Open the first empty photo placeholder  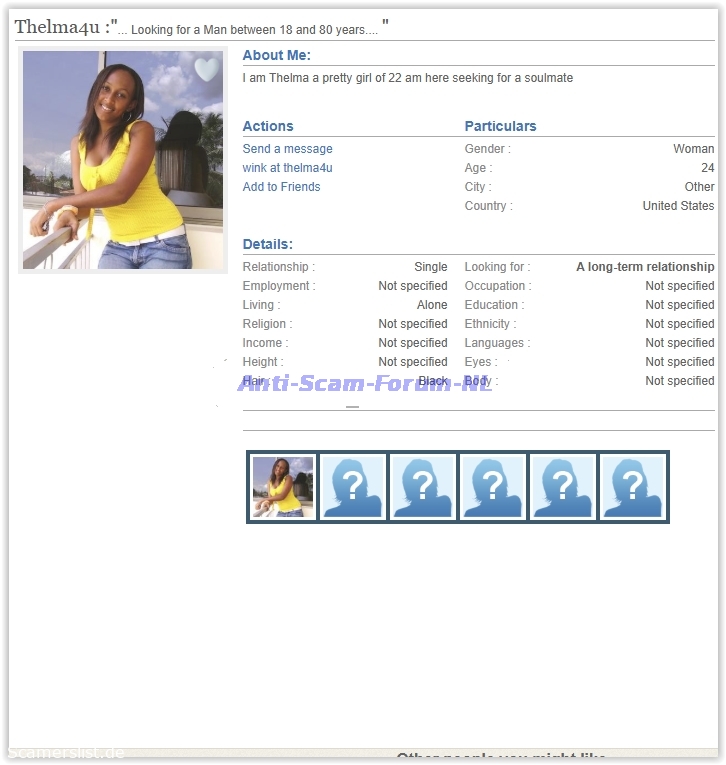coord(352,487)
